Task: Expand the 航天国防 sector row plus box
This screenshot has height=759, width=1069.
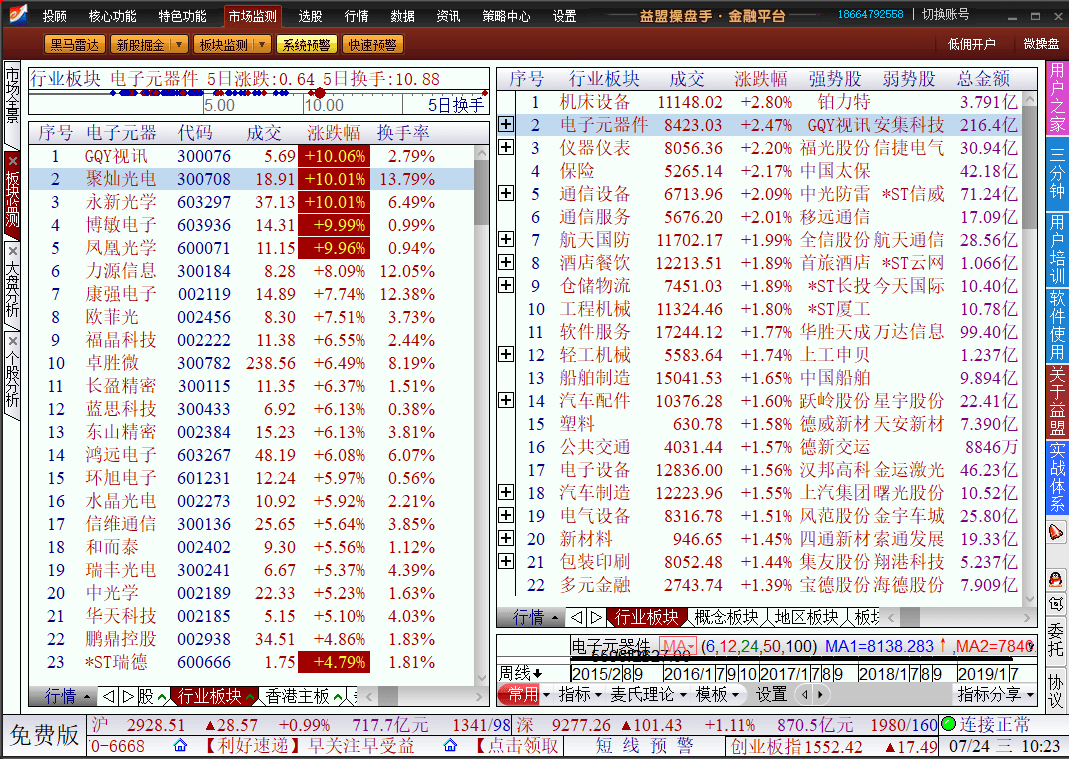Action: point(506,239)
